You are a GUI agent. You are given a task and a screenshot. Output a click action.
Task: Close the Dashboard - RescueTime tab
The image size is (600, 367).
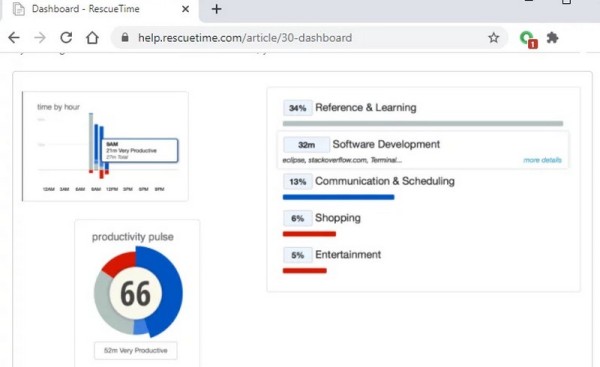(x=185, y=9)
